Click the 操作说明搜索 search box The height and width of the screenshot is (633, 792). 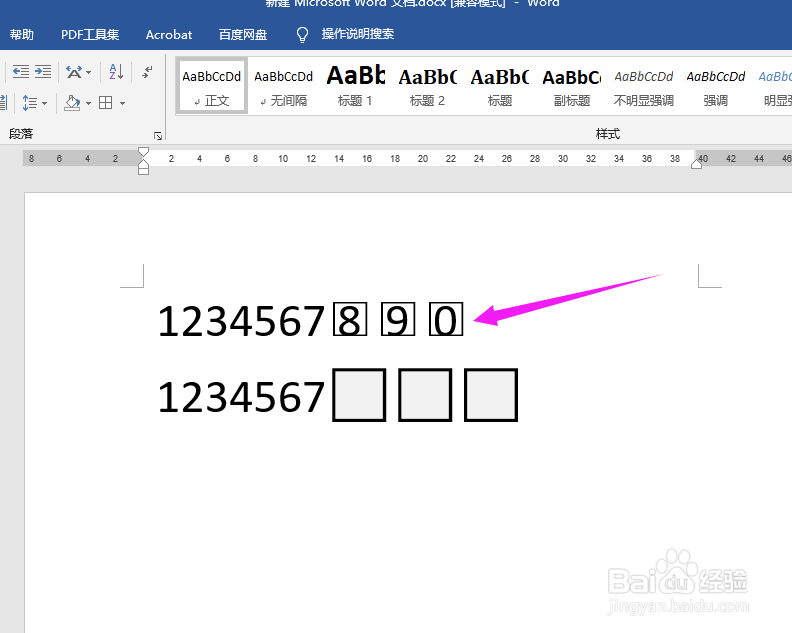358,34
